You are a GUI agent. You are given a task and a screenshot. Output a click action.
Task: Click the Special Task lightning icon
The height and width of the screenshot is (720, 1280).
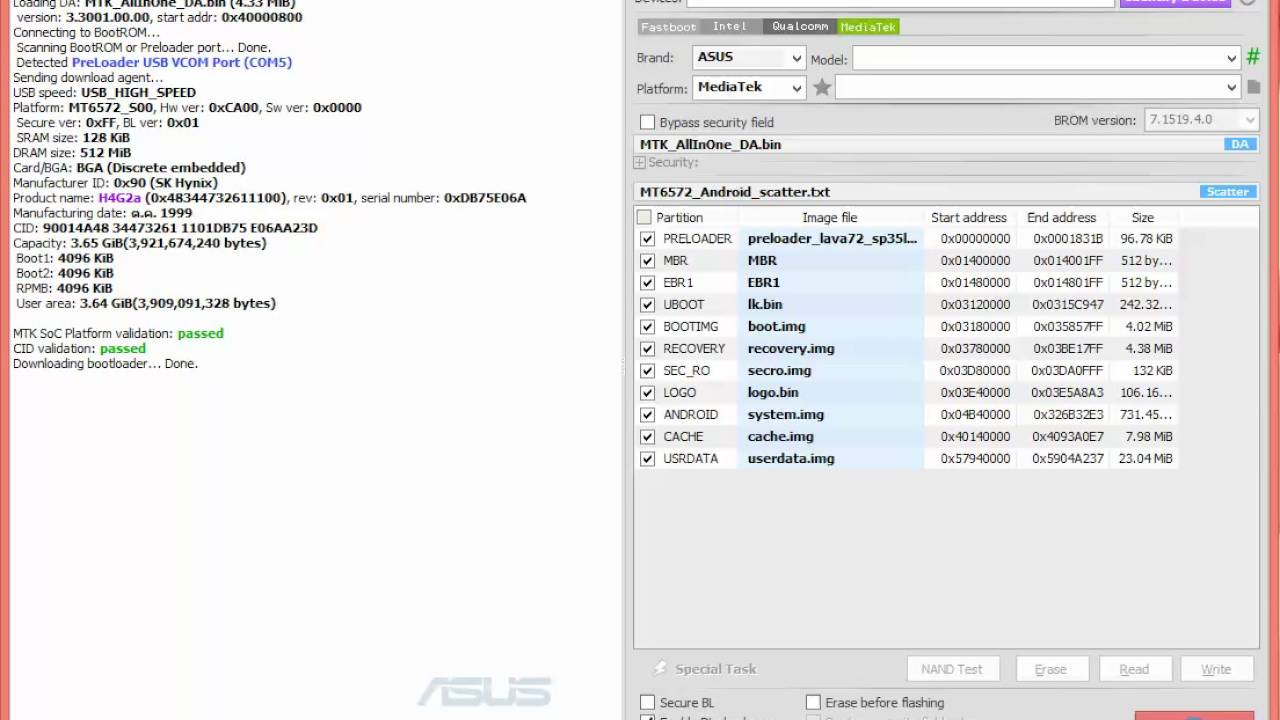[x=660, y=668]
